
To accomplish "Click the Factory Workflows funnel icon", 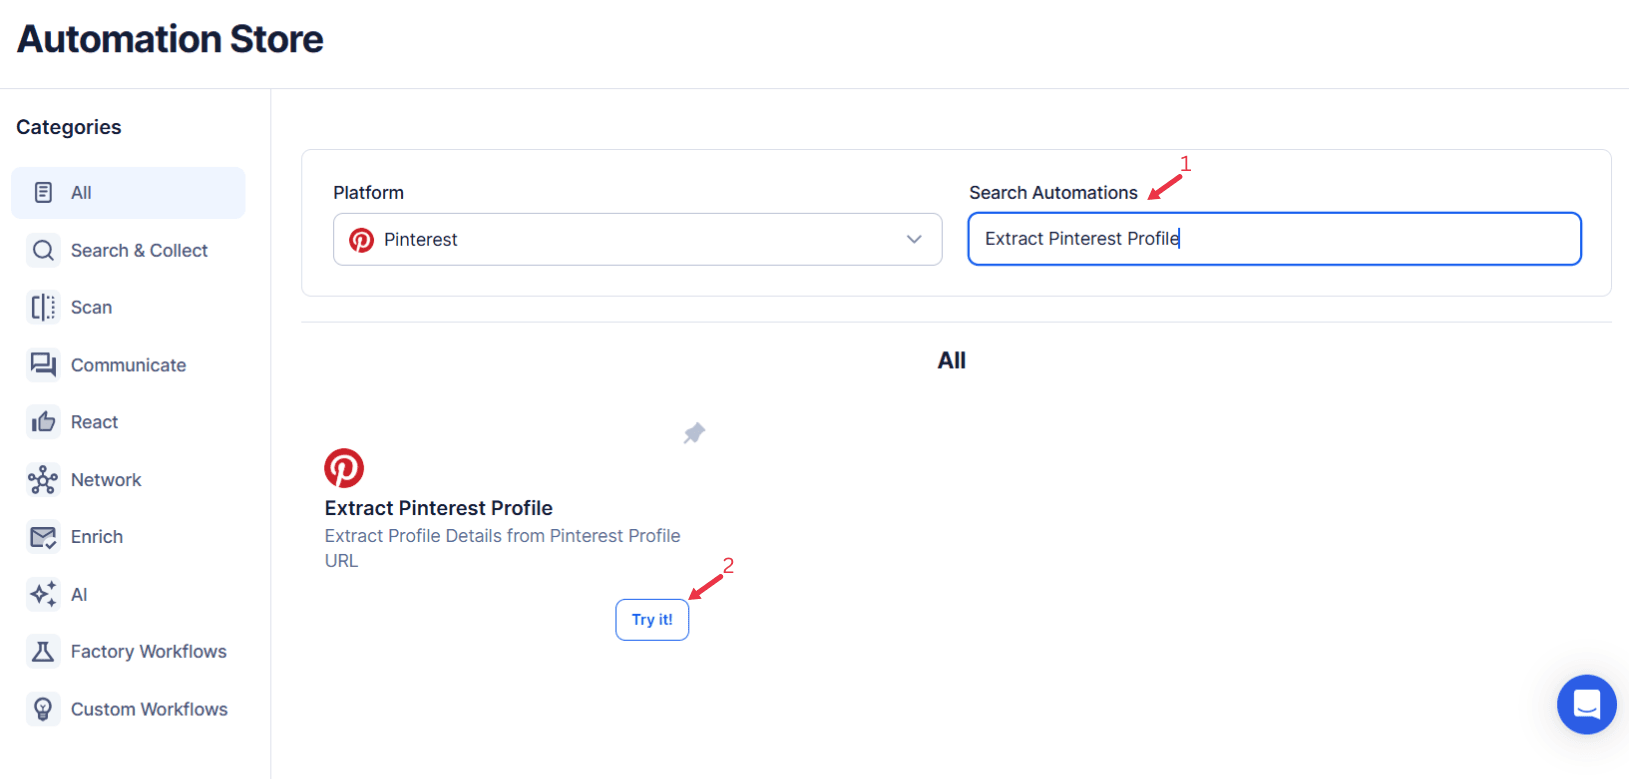I will [x=43, y=651].
